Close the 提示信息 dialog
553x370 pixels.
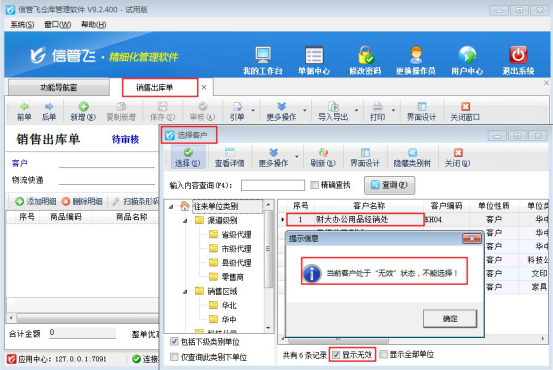coord(472,239)
